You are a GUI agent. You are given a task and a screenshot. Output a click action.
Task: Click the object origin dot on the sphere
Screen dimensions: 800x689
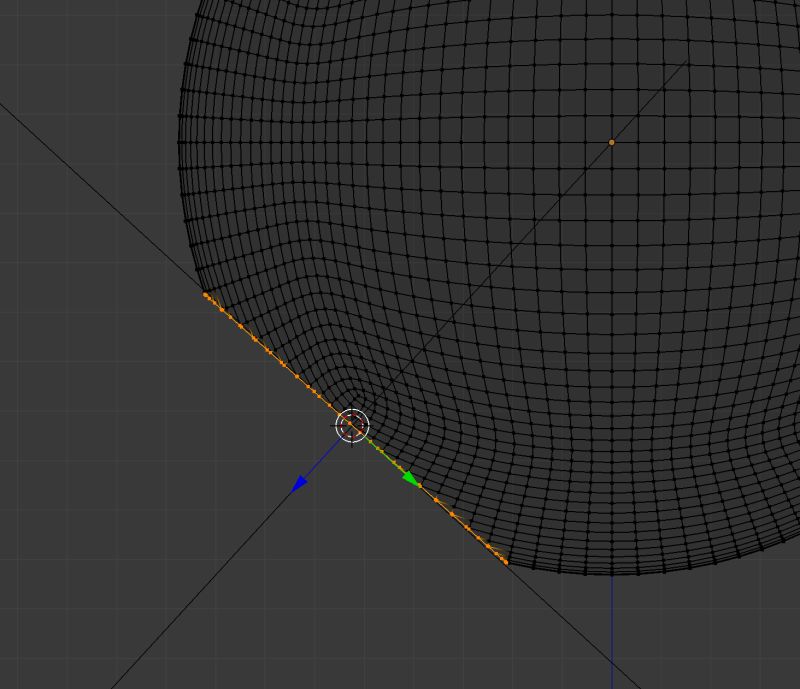pyautogui.click(x=612, y=143)
